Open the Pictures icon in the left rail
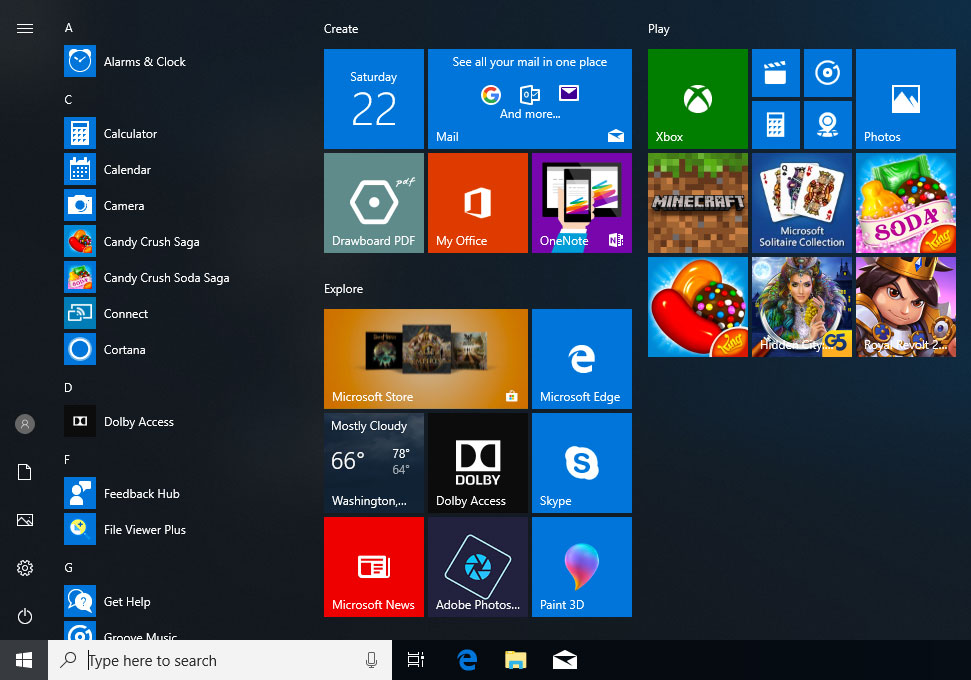 tap(25, 520)
